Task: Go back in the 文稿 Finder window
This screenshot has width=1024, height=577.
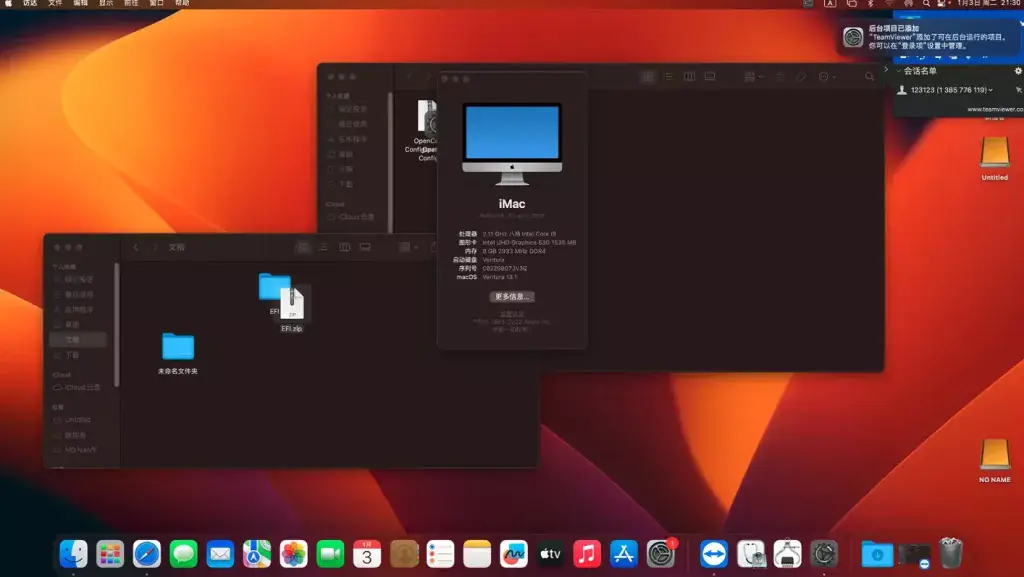Action: (x=136, y=247)
